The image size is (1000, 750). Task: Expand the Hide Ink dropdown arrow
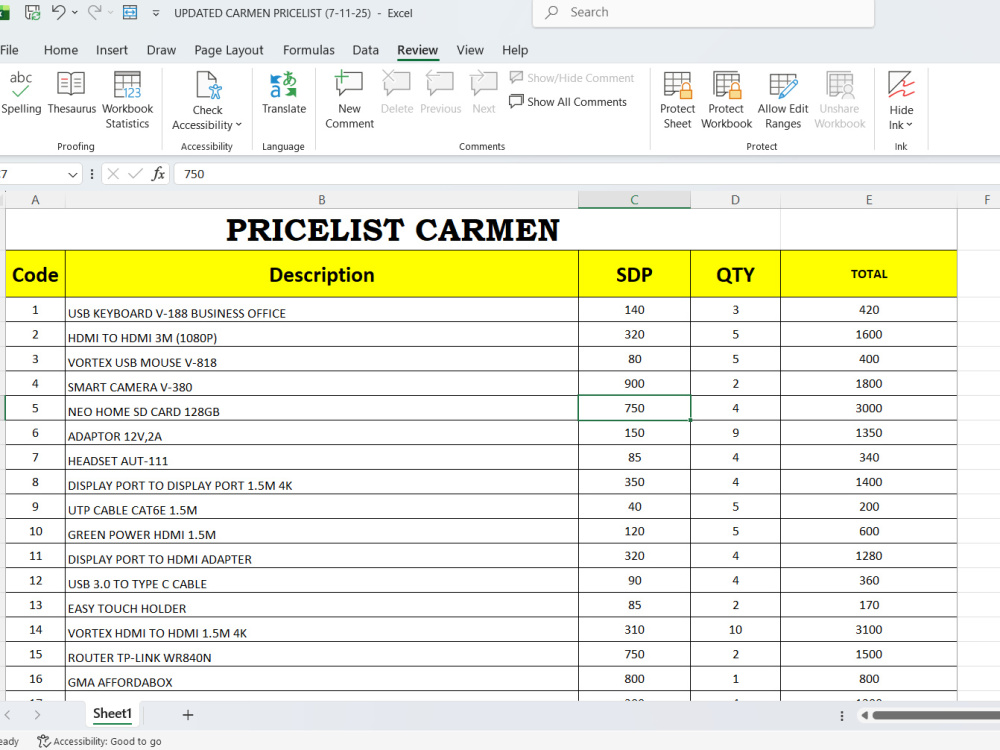(909, 125)
